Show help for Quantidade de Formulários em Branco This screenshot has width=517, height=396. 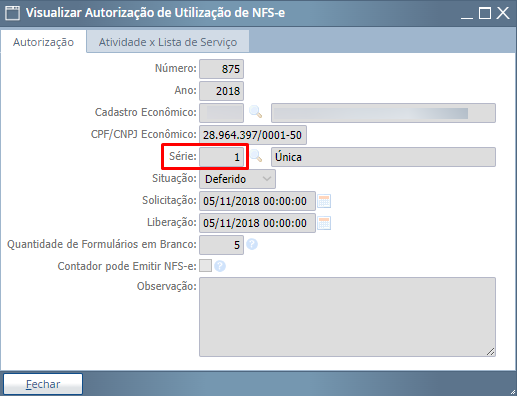pos(252,244)
